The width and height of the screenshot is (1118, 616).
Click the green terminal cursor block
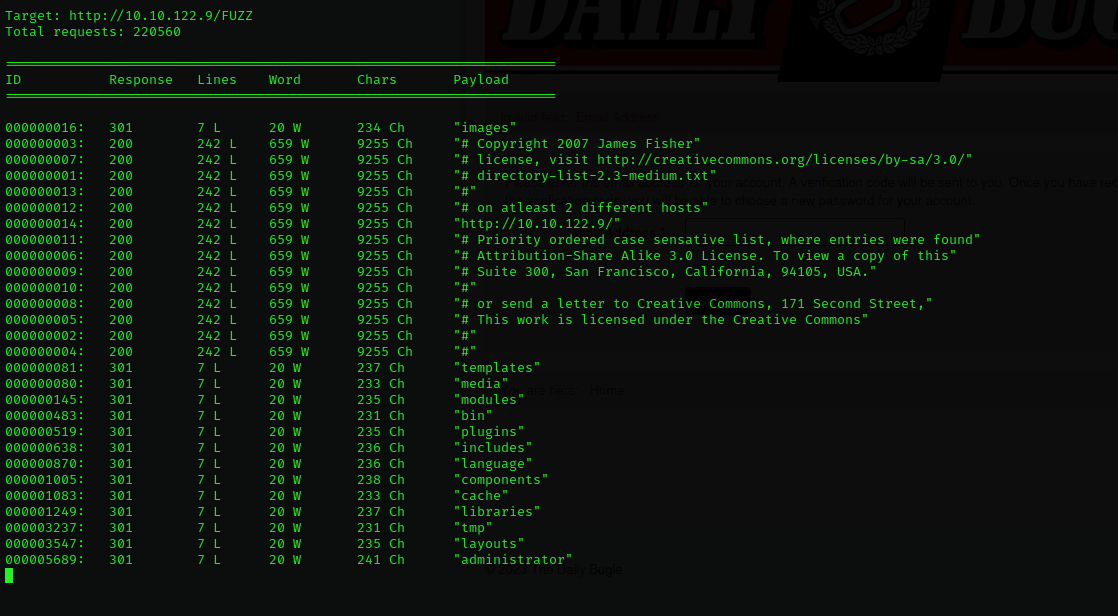coord(9,575)
